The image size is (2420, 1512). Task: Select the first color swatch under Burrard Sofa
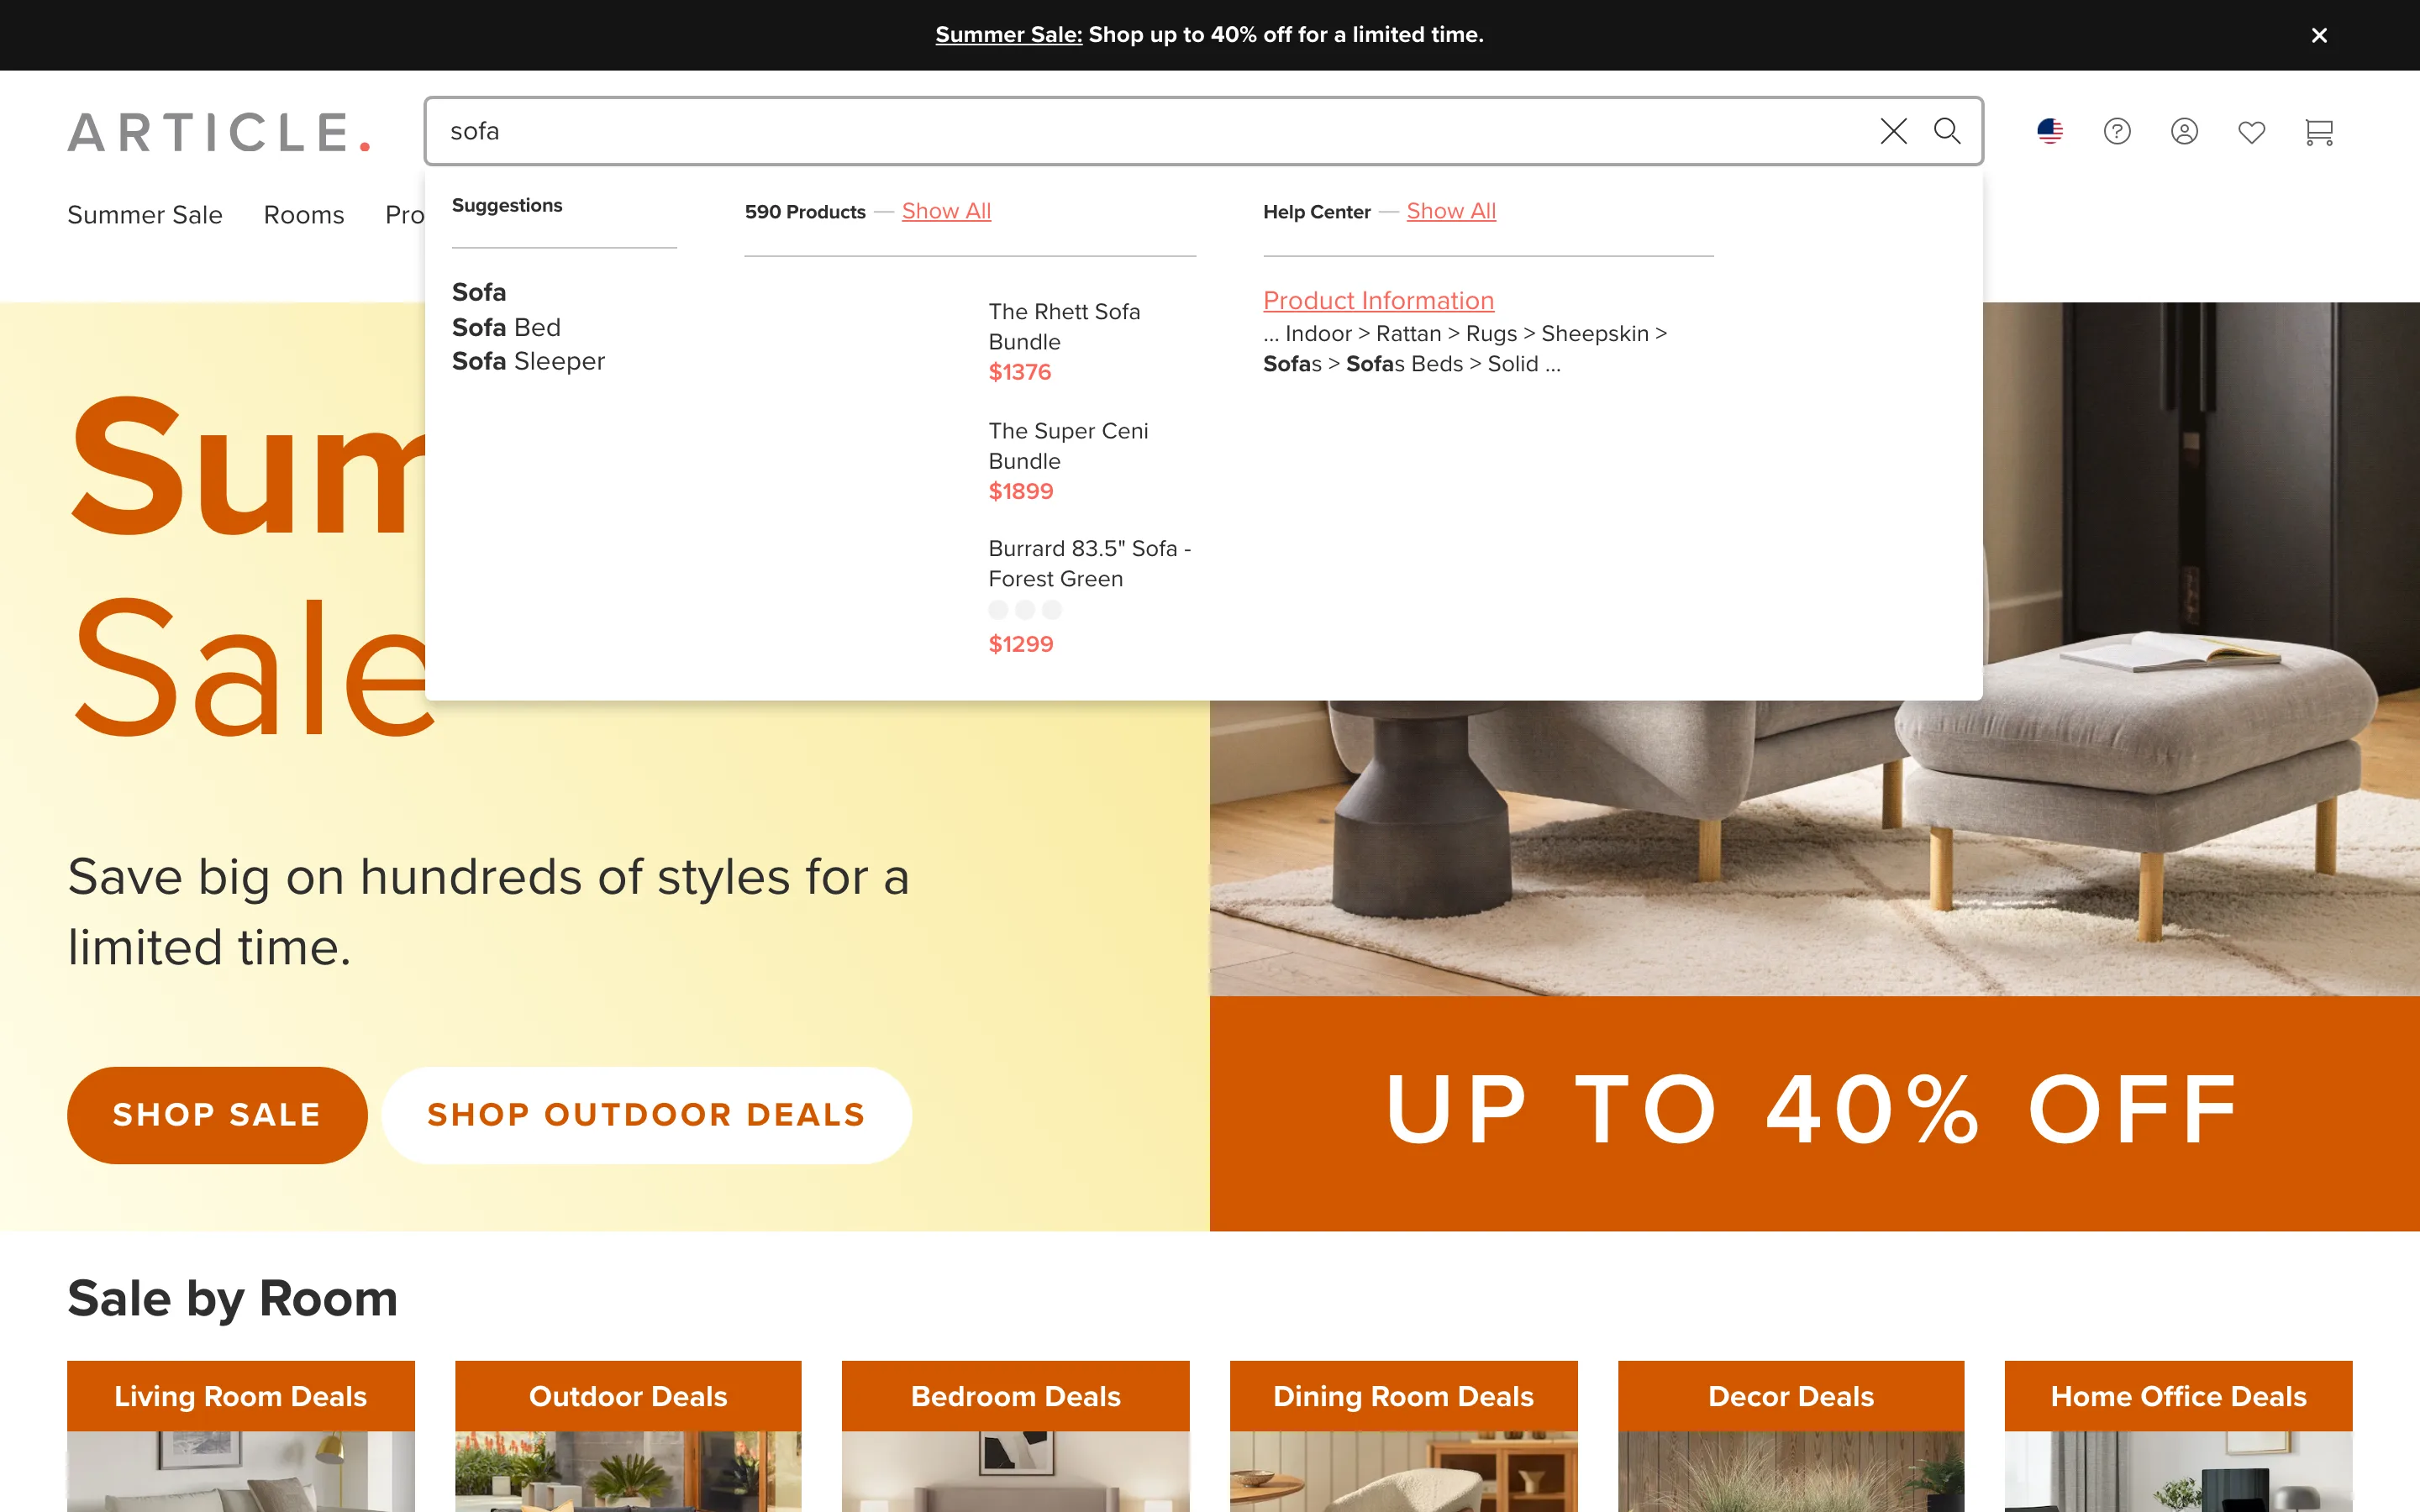tap(998, 610)
